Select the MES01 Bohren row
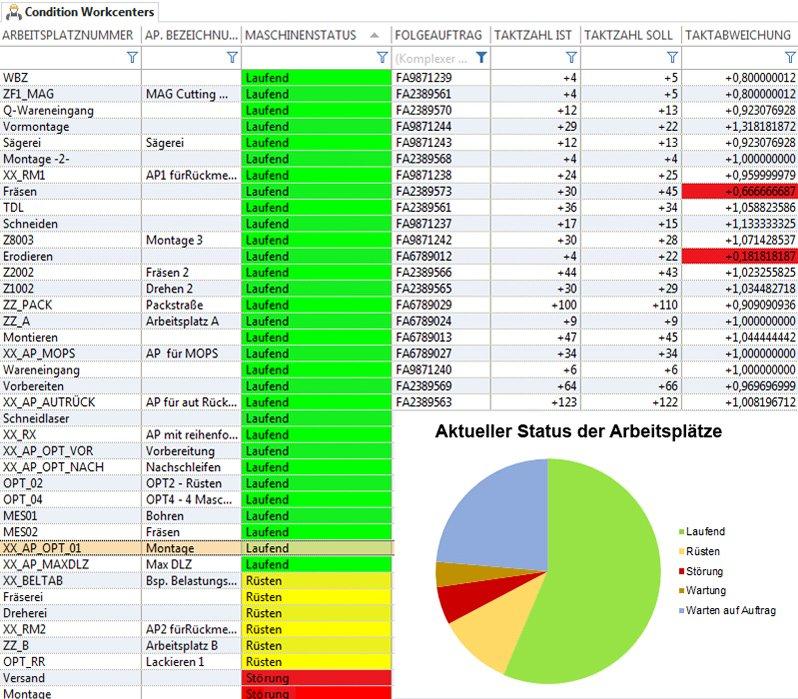 [x=196, y=516]
